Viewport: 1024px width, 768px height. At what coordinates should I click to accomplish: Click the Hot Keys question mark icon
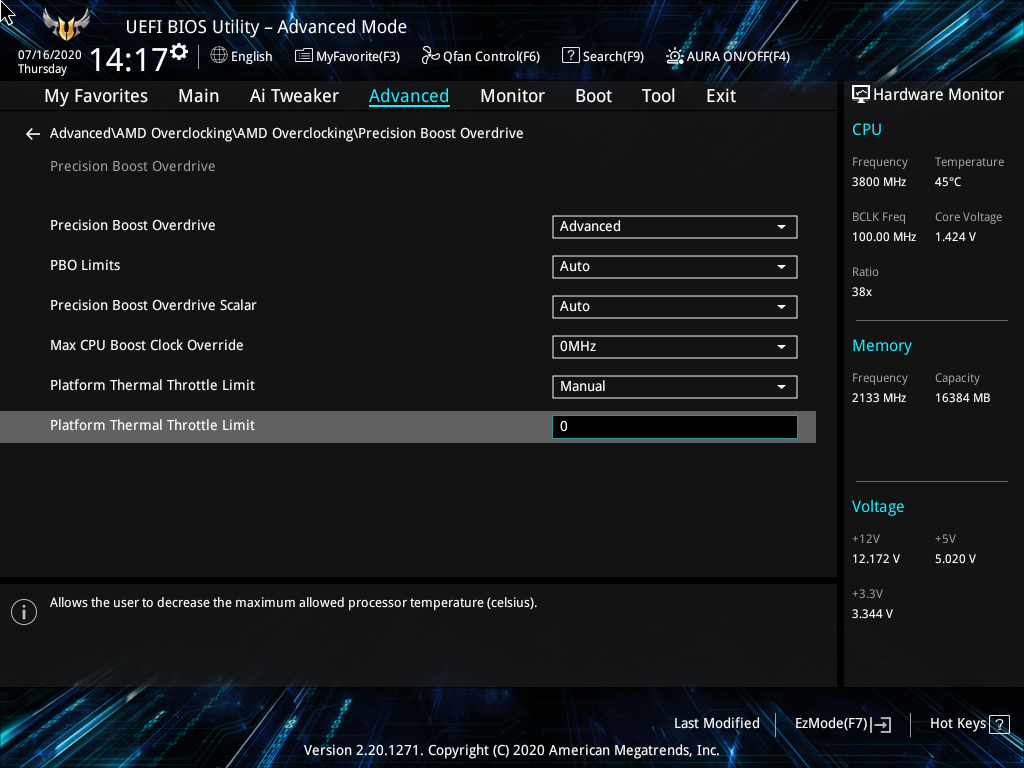999,724
